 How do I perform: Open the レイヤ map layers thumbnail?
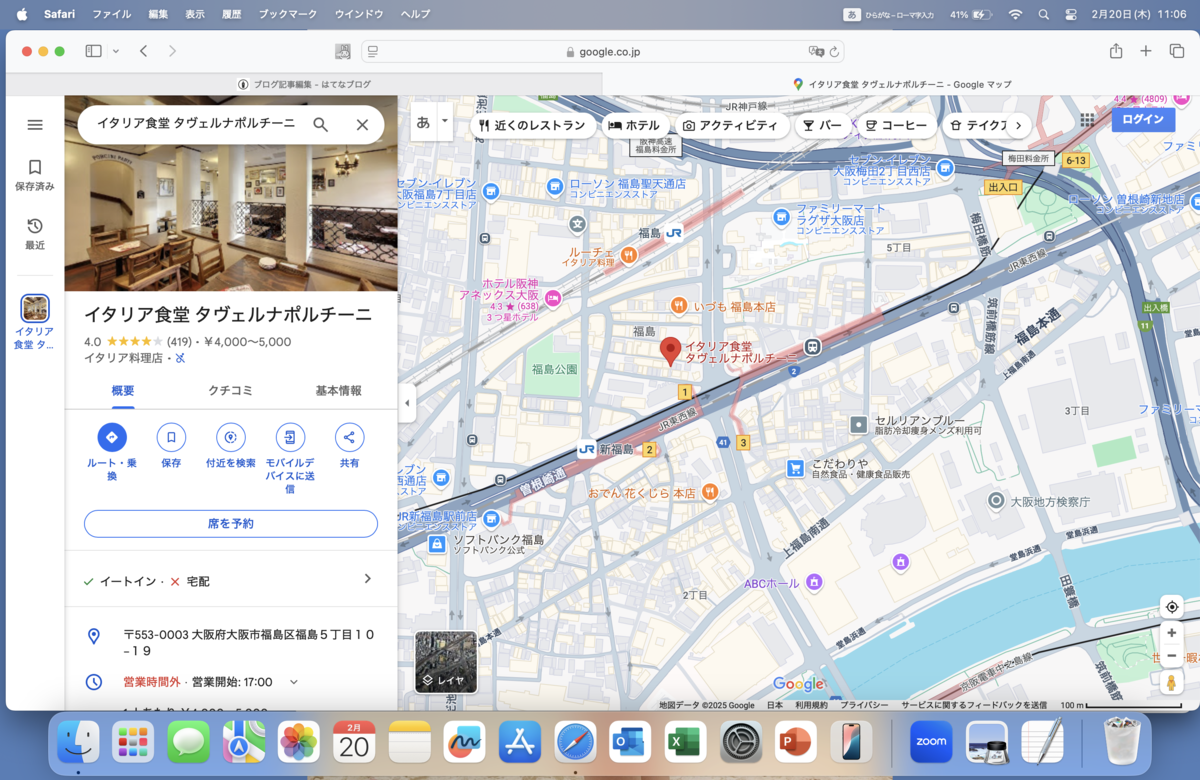tap(446, 662)
